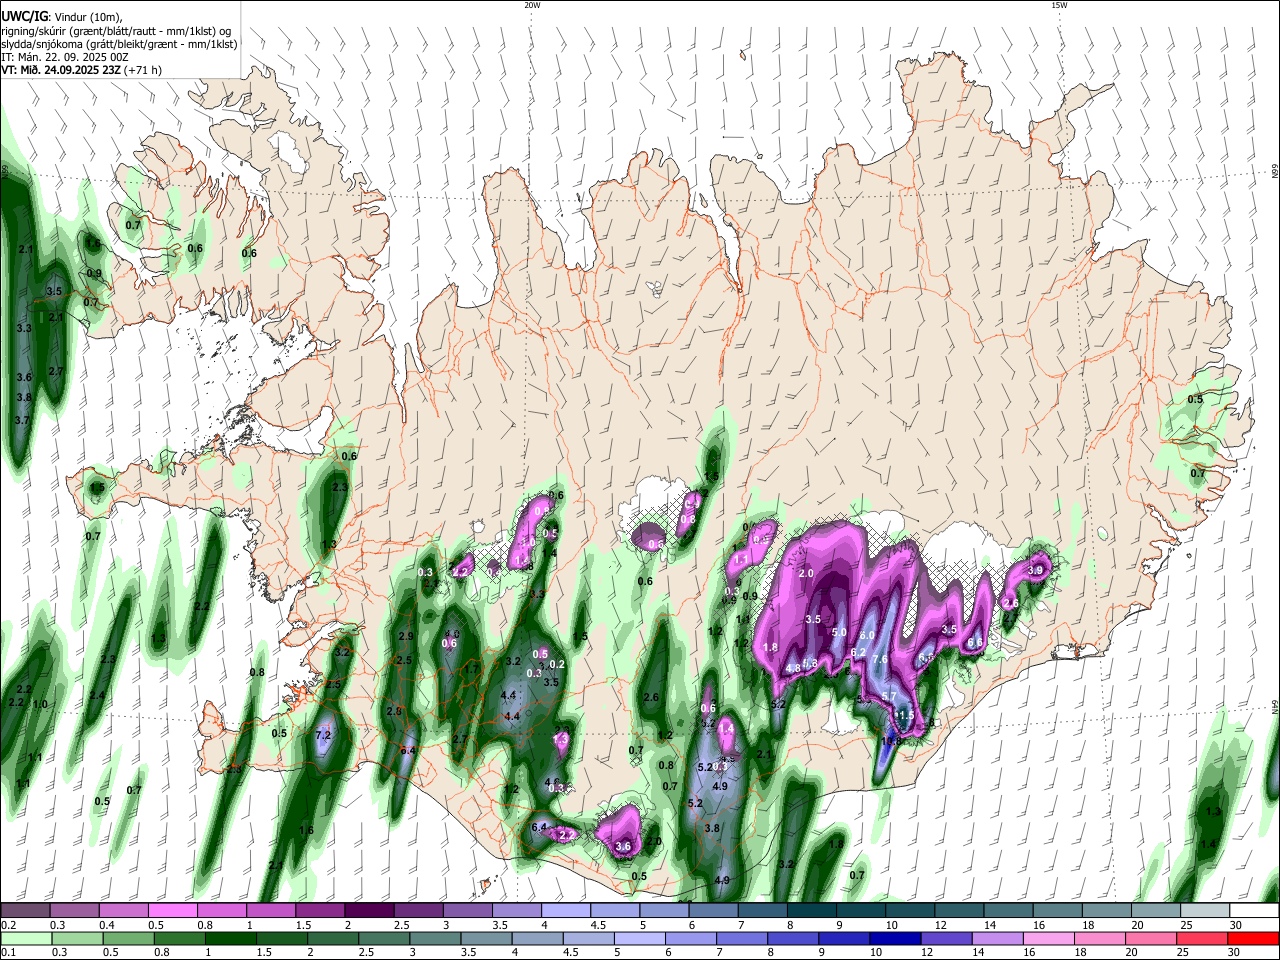1280x960 pixels.
Task: Click the 7.2 precipitation value on the map
Action: [x=323, y=735]
